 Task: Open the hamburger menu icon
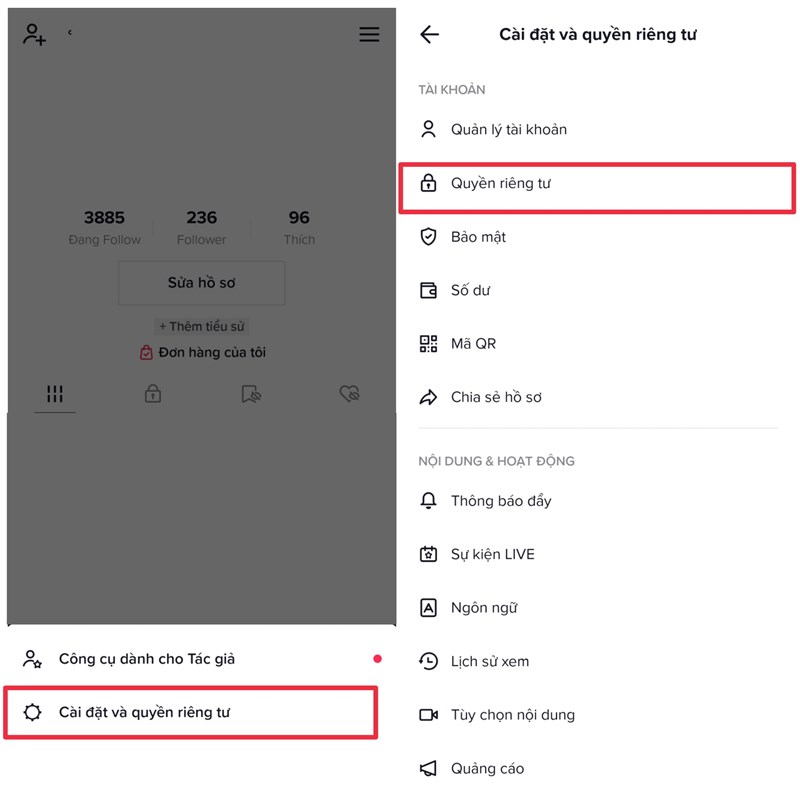pyautogui.click(x=369, y=34)
